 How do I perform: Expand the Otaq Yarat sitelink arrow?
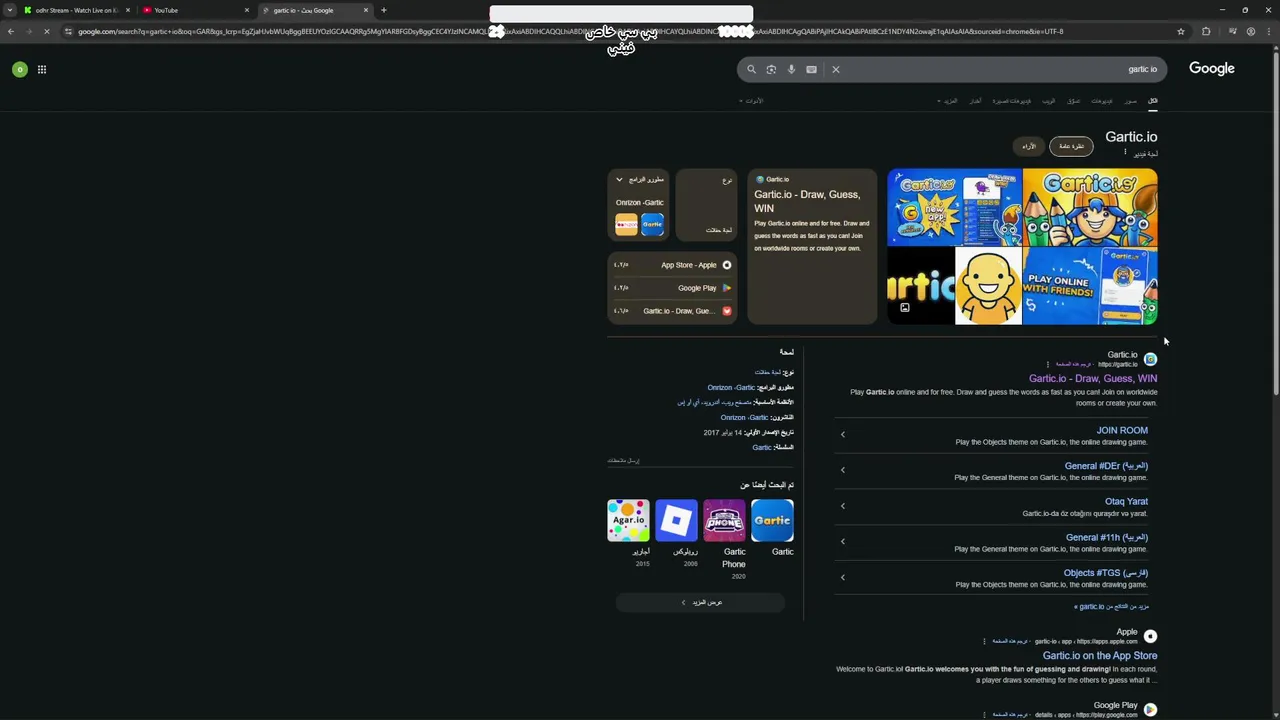point(843,506)
